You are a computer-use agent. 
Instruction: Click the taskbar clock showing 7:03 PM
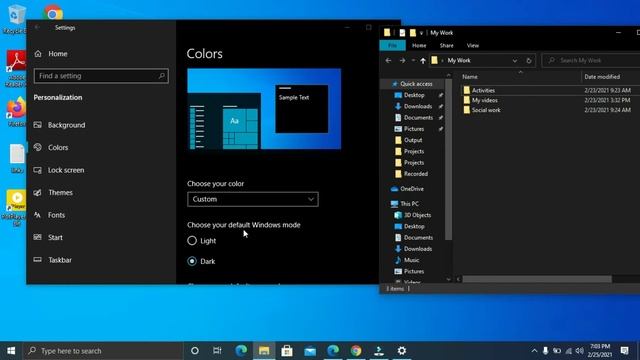600,351
